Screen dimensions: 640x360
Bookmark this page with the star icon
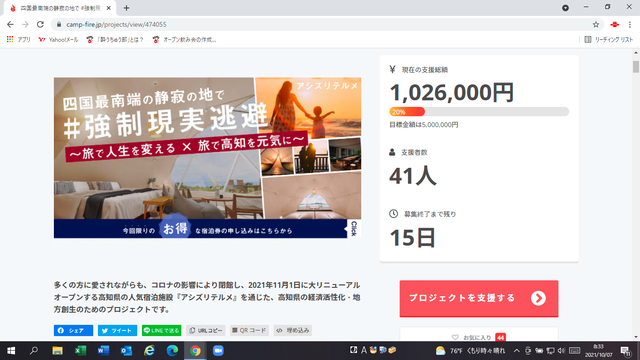pyautogui.click(x=596, y=24)
